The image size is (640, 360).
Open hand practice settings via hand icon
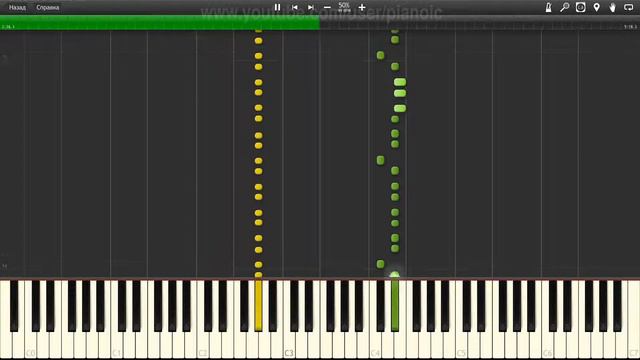tap(612, 7)
